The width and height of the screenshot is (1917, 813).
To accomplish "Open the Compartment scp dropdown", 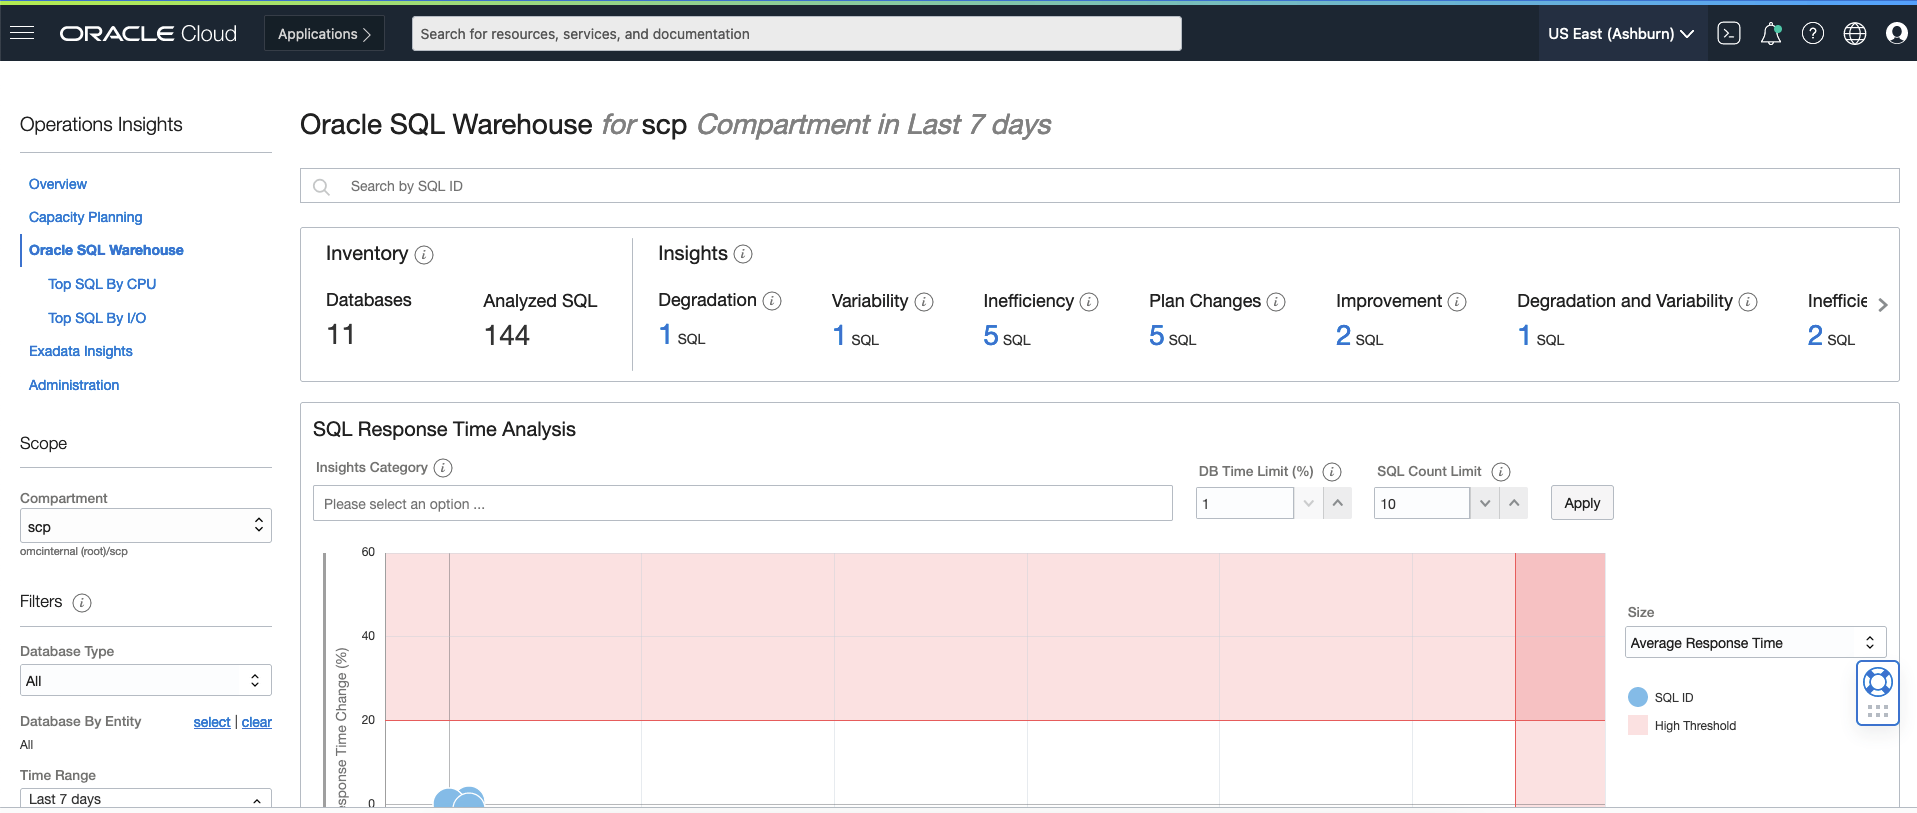I will (x=145, y=526).
